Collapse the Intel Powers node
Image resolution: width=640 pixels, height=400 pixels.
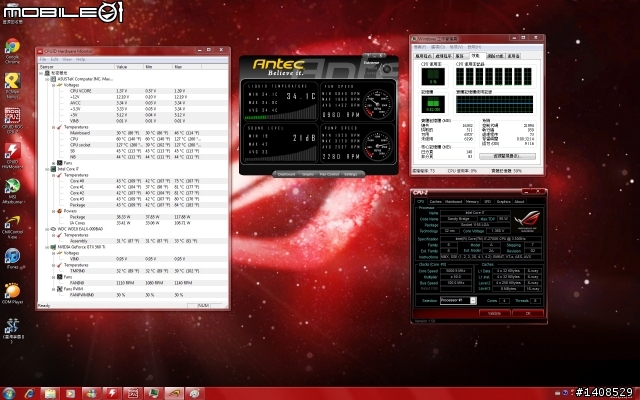pyautogui.click(x=53, y=211)
